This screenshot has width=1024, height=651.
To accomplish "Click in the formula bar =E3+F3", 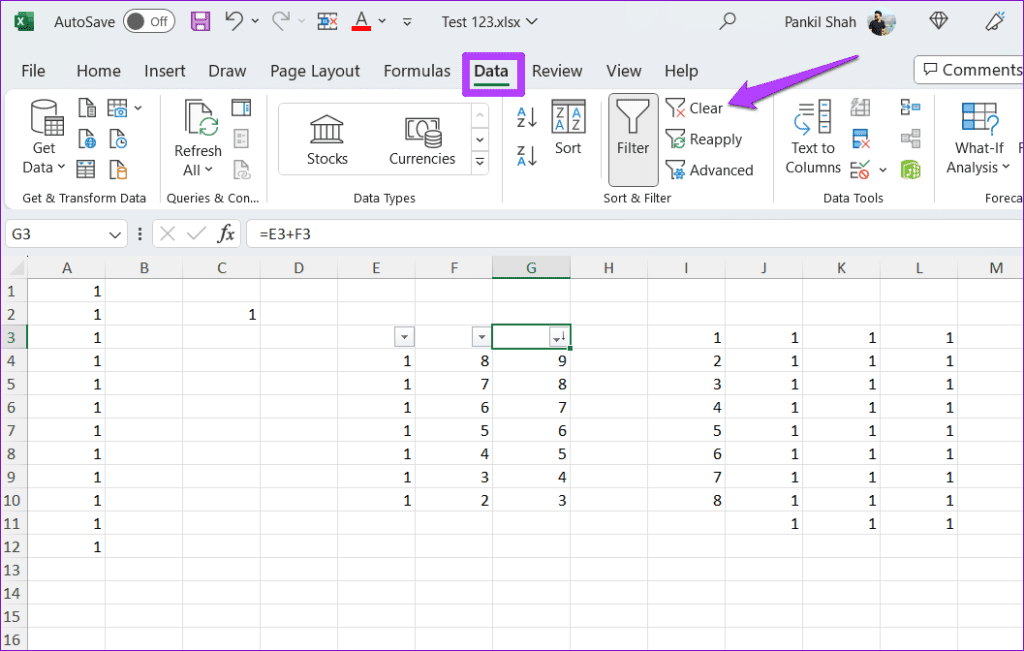I will click(633, 234).
